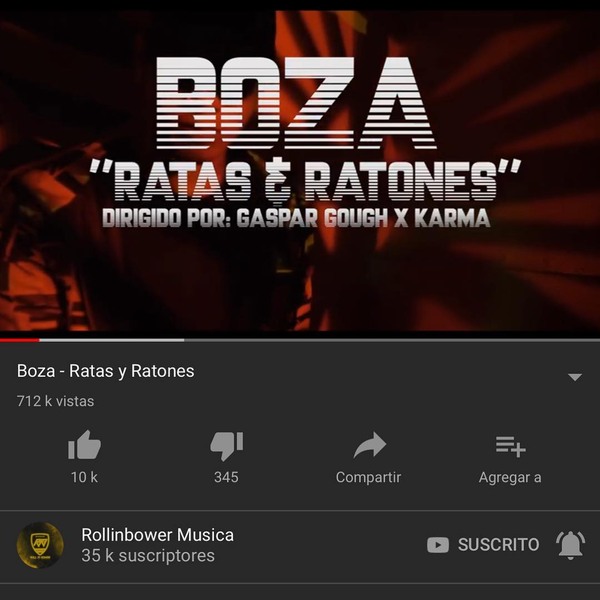Viewport: 600px width, 600px height.
Task: Jump to the buffered gray section of the progress bar
Action: 111,340
